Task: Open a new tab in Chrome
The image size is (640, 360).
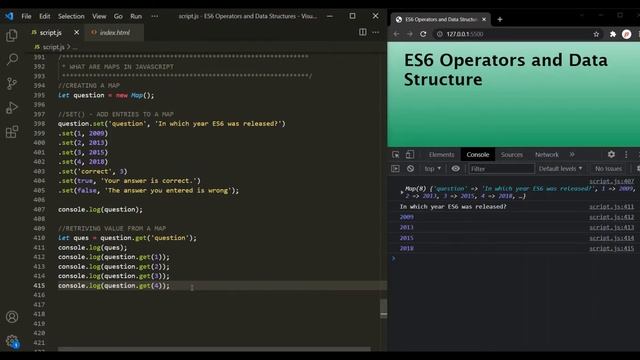Action: click(x=500, y=19)
